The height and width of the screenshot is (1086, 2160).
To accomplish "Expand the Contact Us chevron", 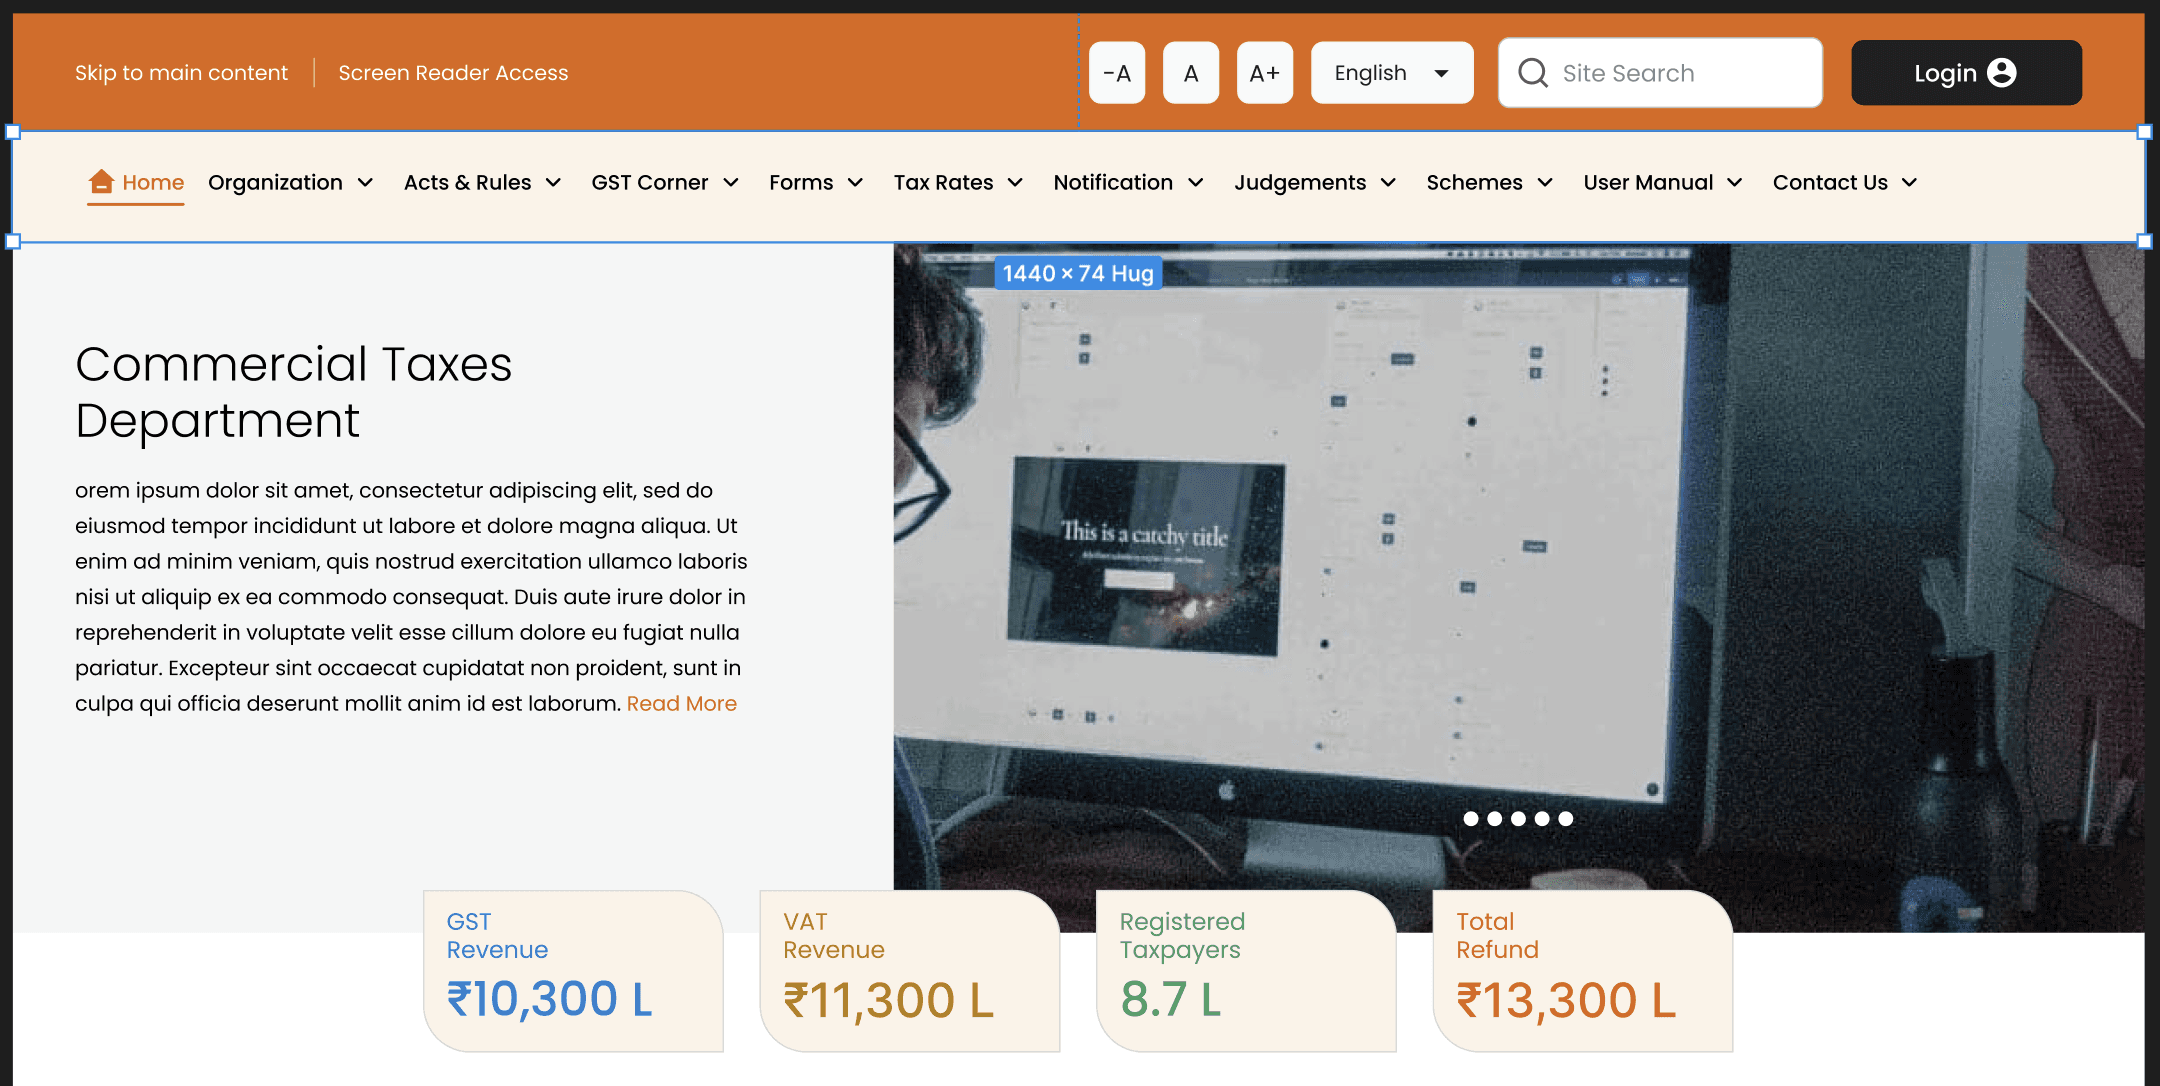I will [x=1909, y=182].
